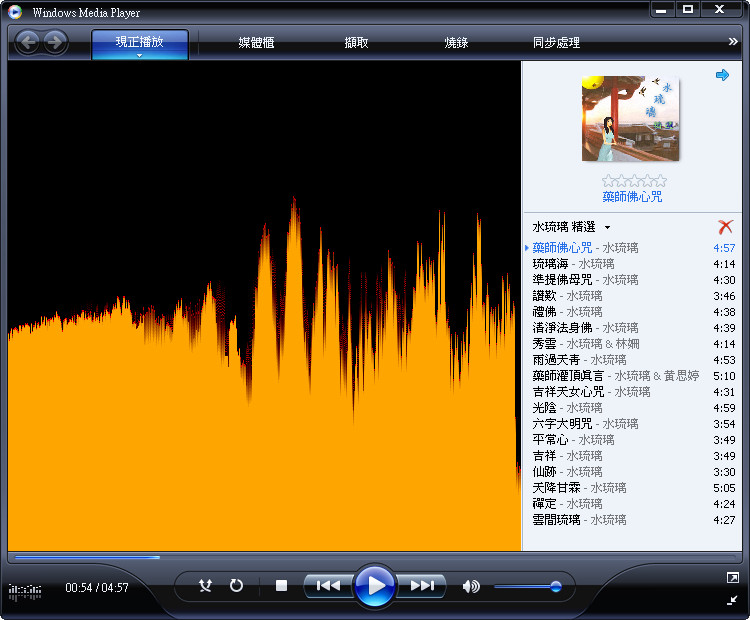Click the equalizer bars icon at bottom left
This screenshot has width=750, height=620.
(25, 592)
